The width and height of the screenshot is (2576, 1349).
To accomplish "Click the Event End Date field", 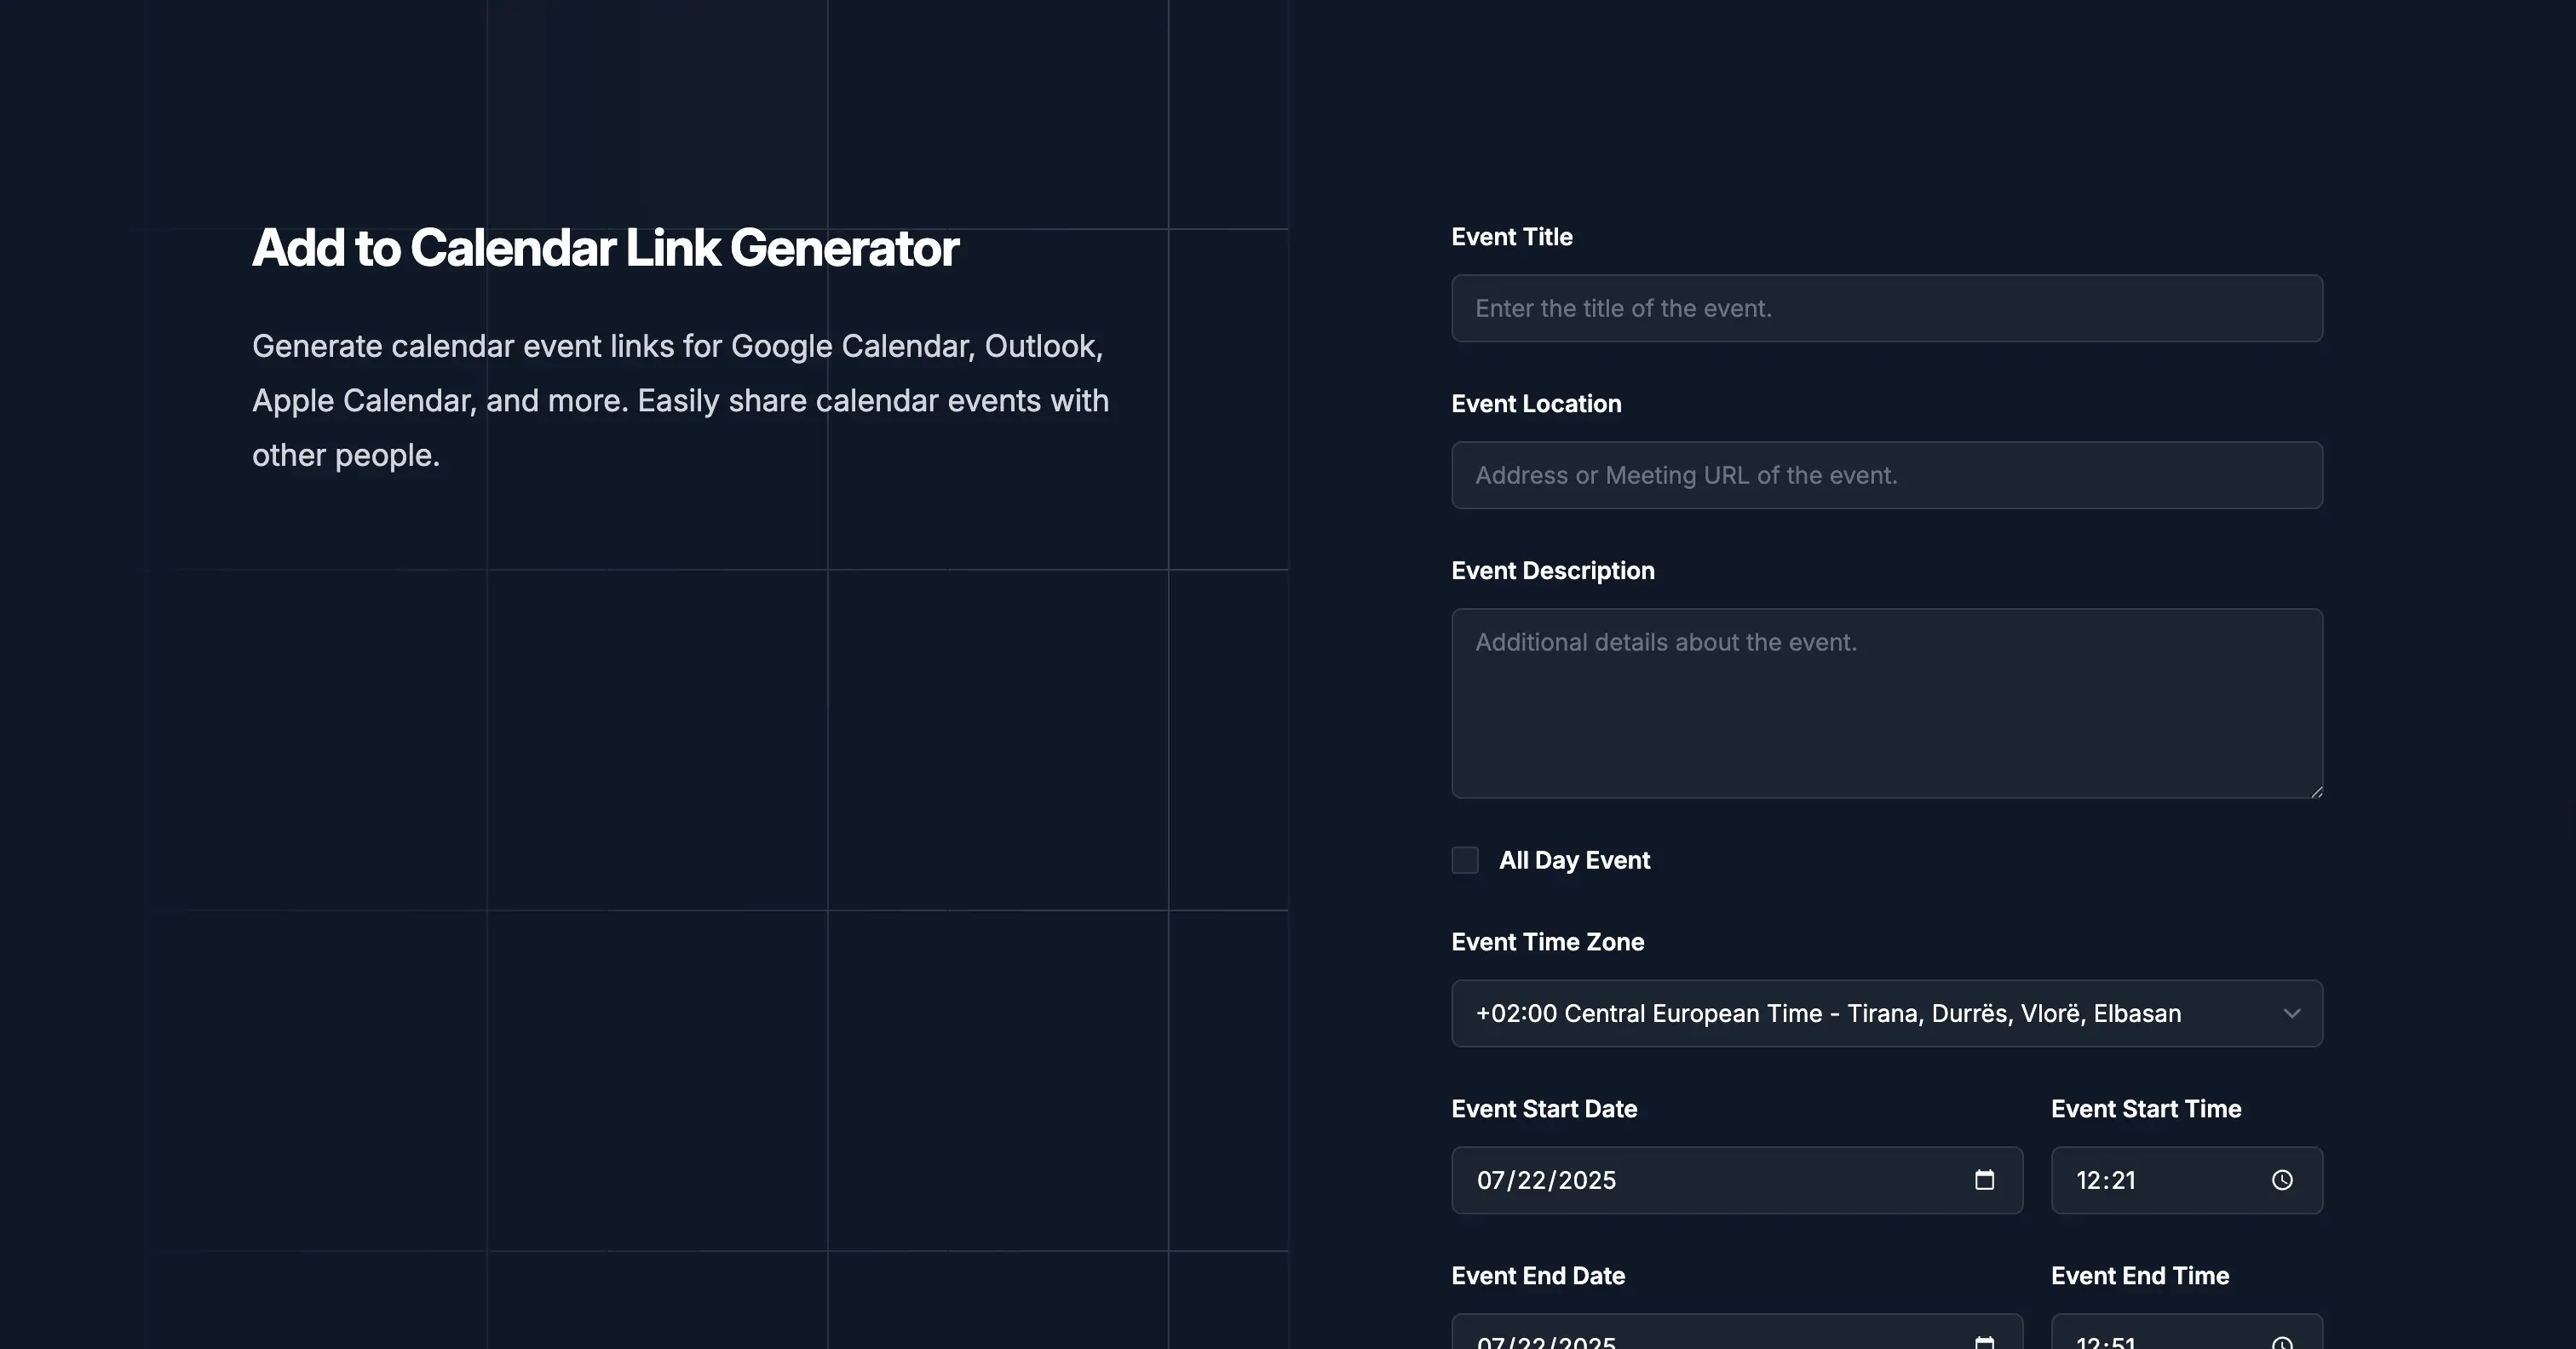I will click(1700, 1340).
